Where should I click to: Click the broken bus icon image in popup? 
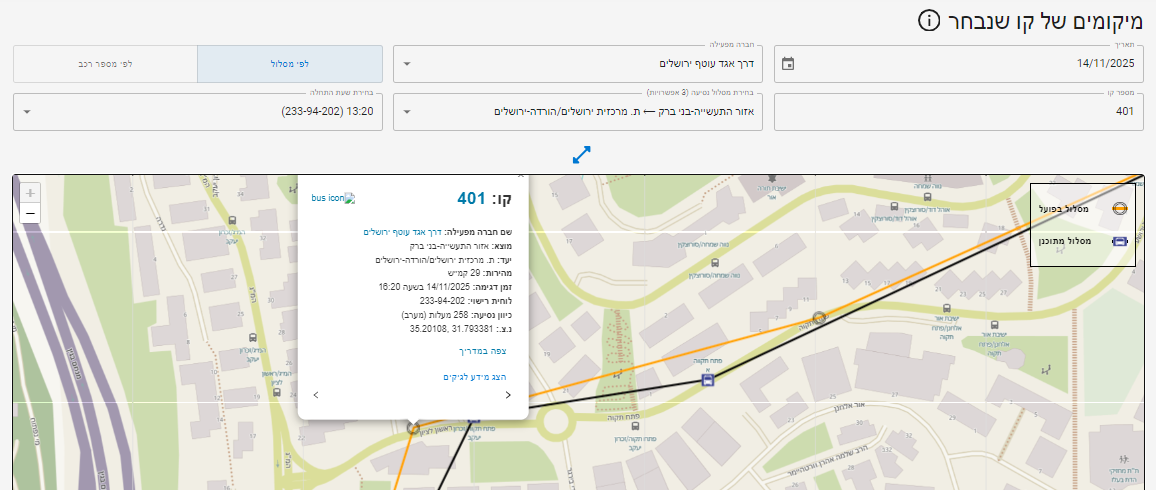(x=333, y=198)
